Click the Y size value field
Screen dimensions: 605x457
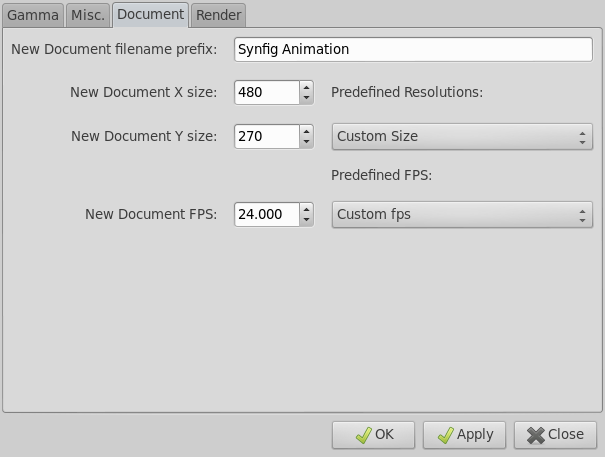click(x=267, y=136)
